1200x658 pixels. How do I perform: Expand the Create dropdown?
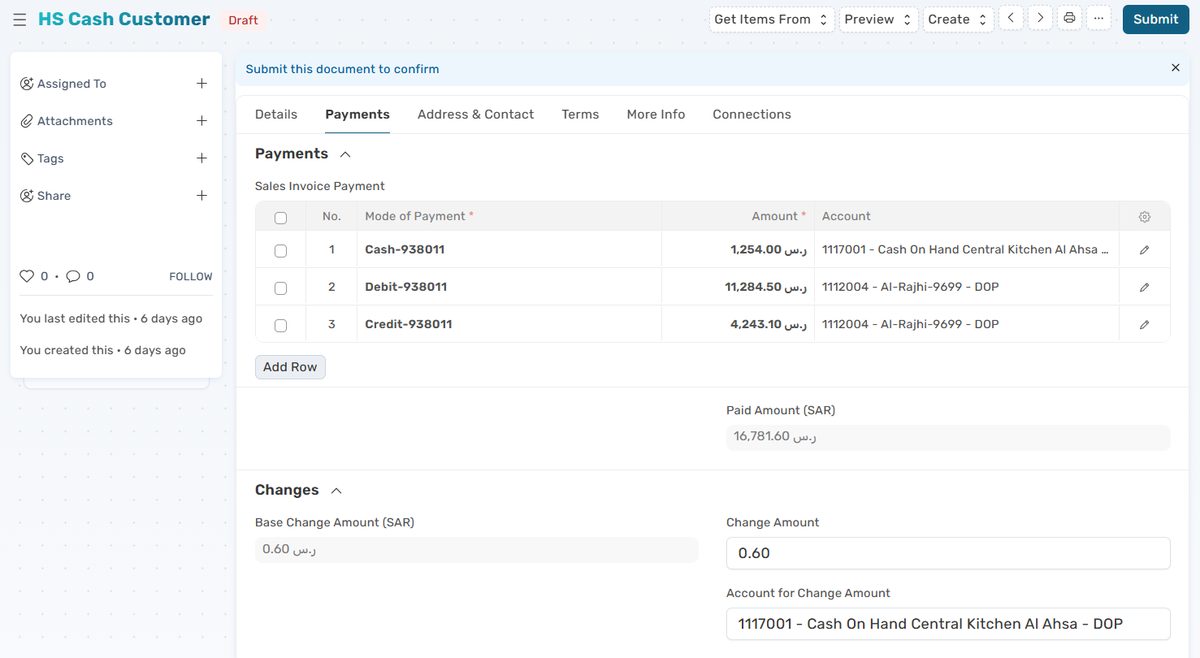[957, 19]
